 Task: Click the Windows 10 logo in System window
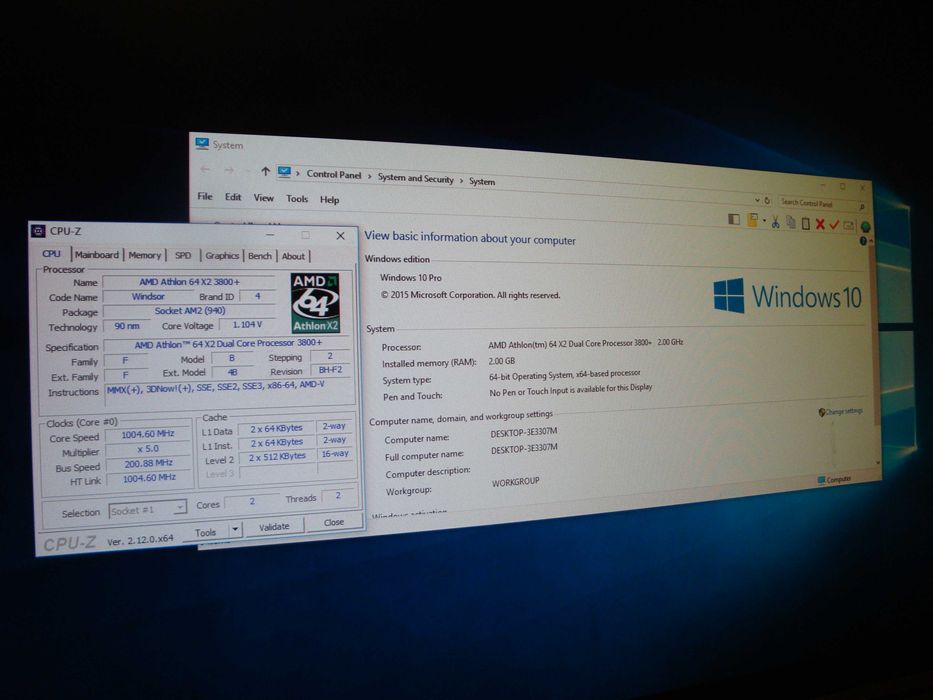click(787, 296)
